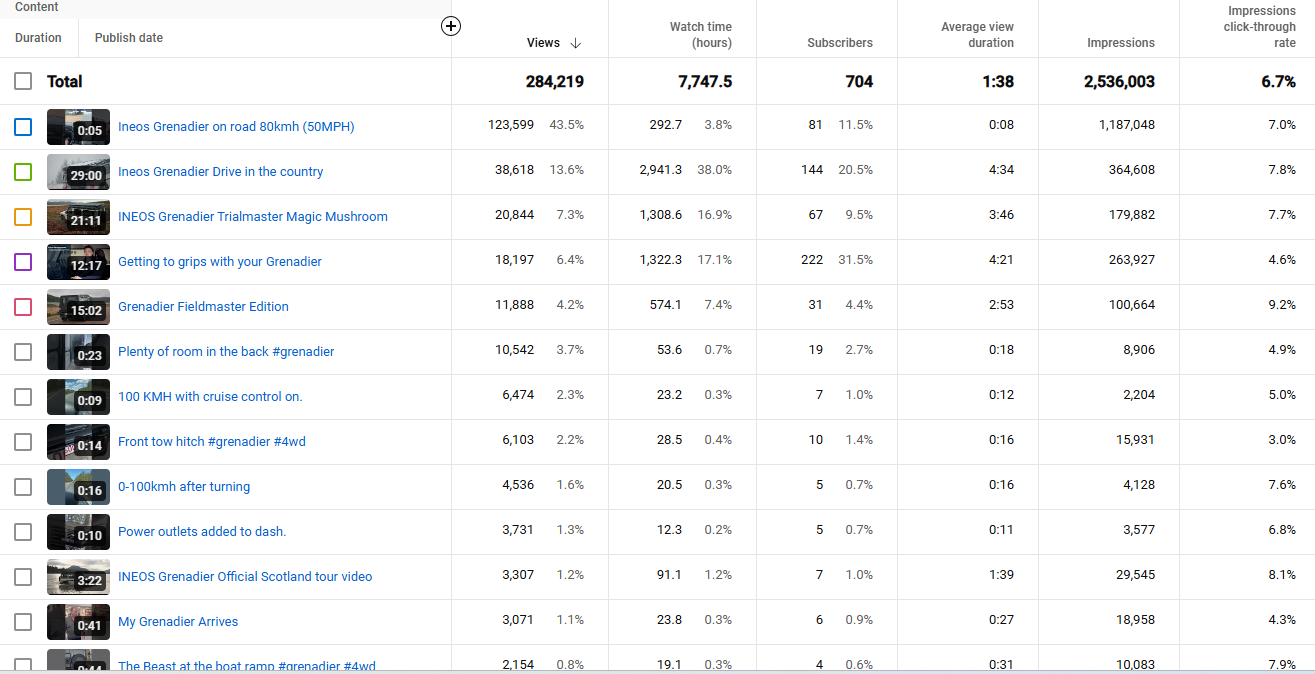Uncheck the blue Ineos Grenadier on road checkbox
The image size is (1315, 674).
(x=23, y=127)
